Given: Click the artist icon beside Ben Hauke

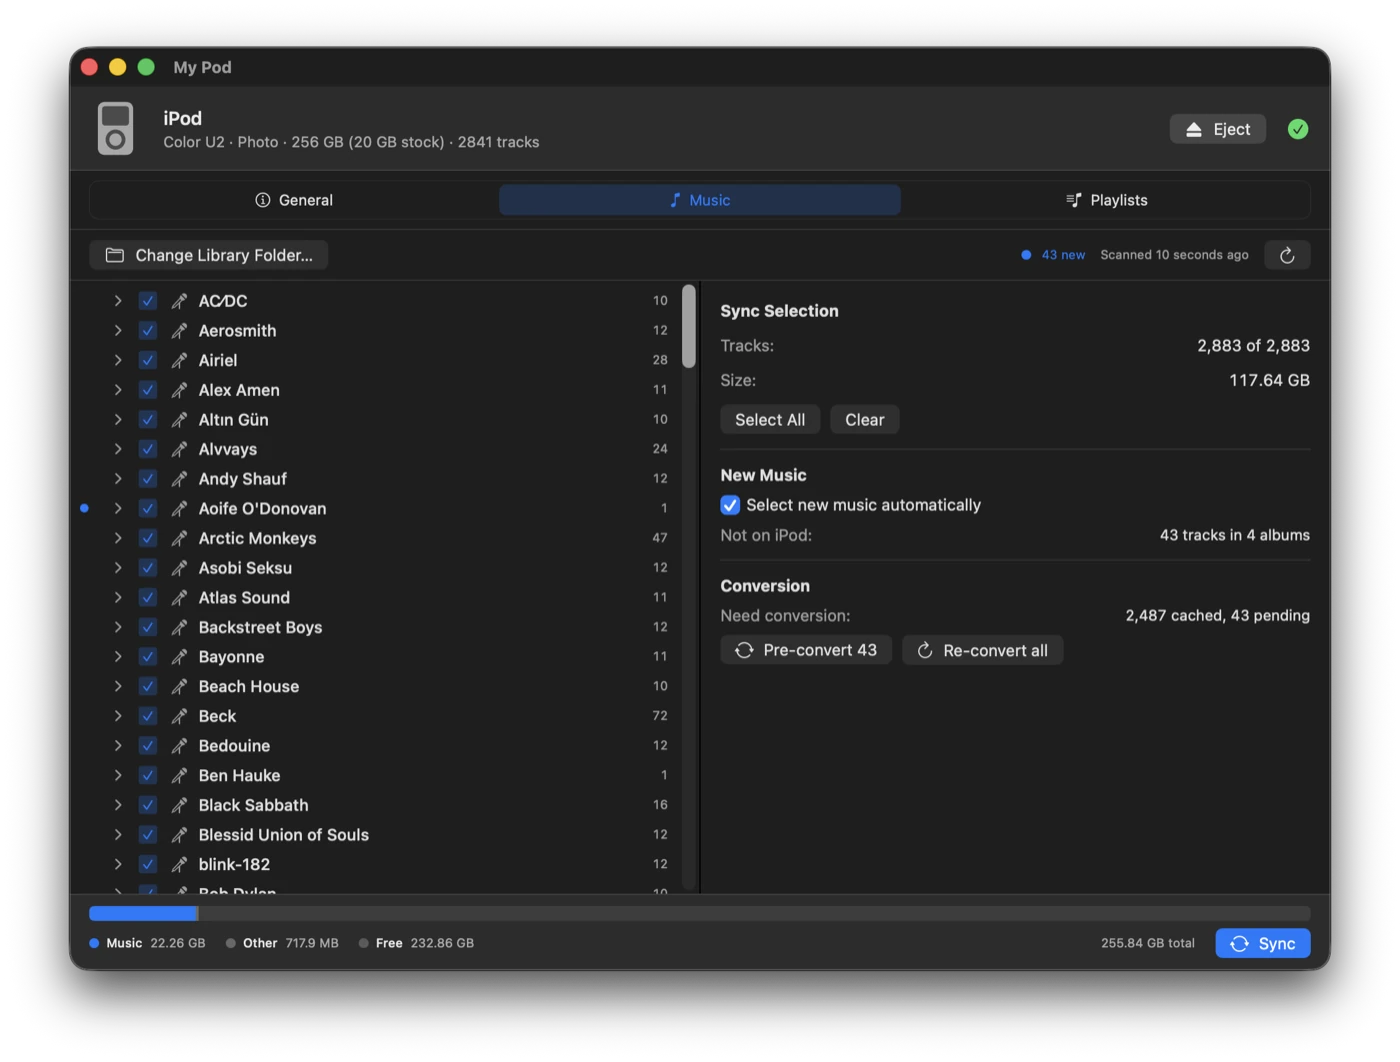Looking at the screenshot, I should click(x=179, y=776).
